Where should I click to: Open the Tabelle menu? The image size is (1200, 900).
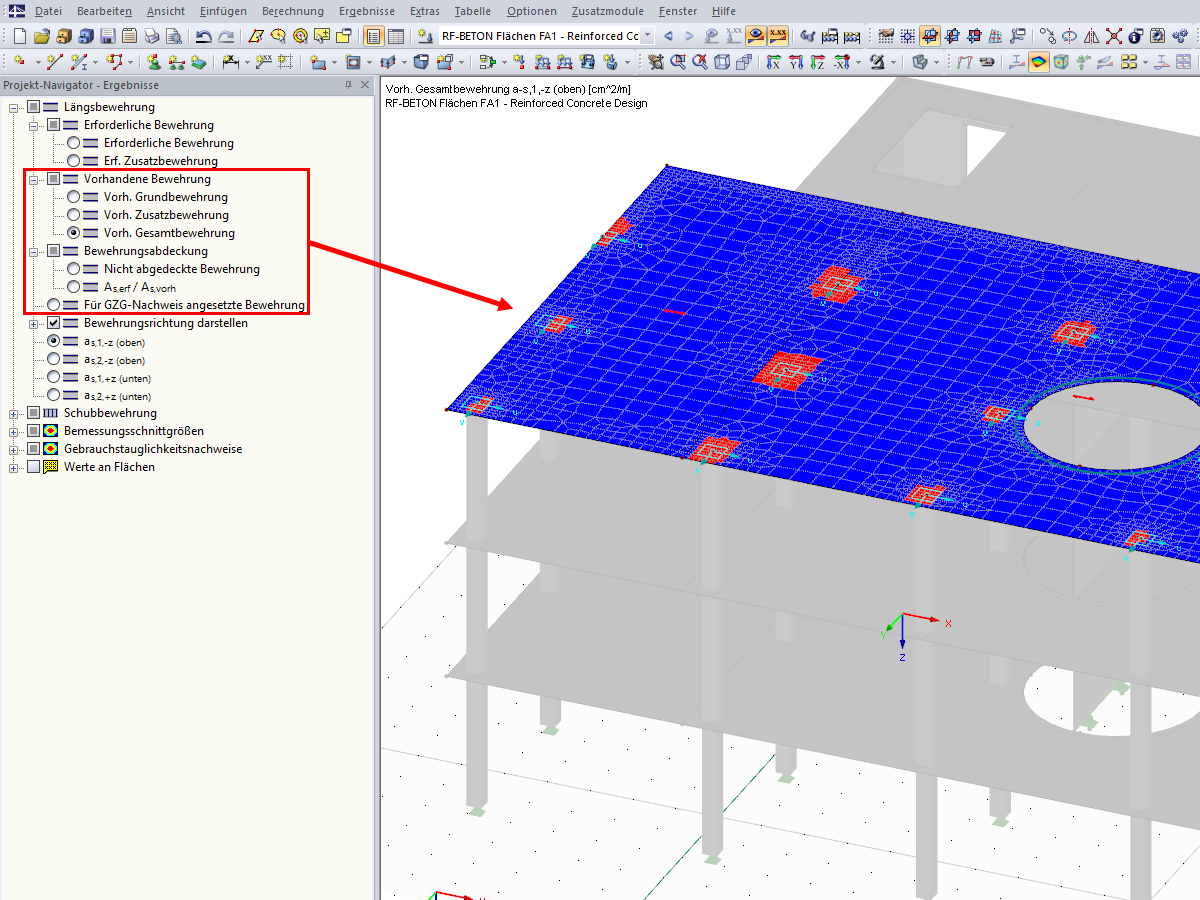coord(472,11)
